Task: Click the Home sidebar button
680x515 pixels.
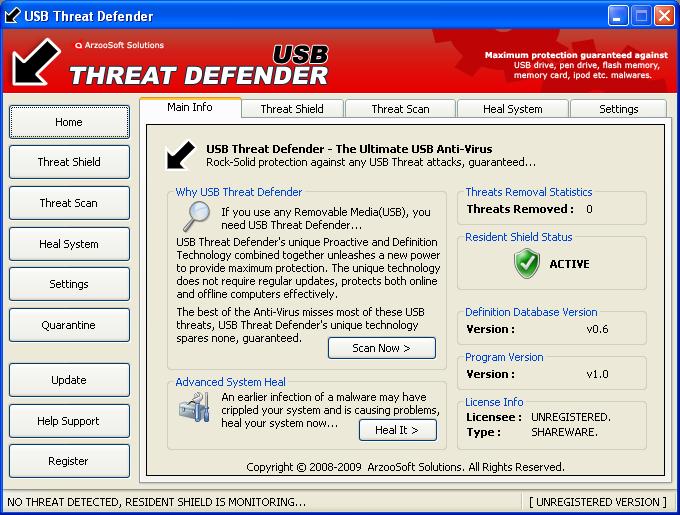Action: [x=69, y=122]
